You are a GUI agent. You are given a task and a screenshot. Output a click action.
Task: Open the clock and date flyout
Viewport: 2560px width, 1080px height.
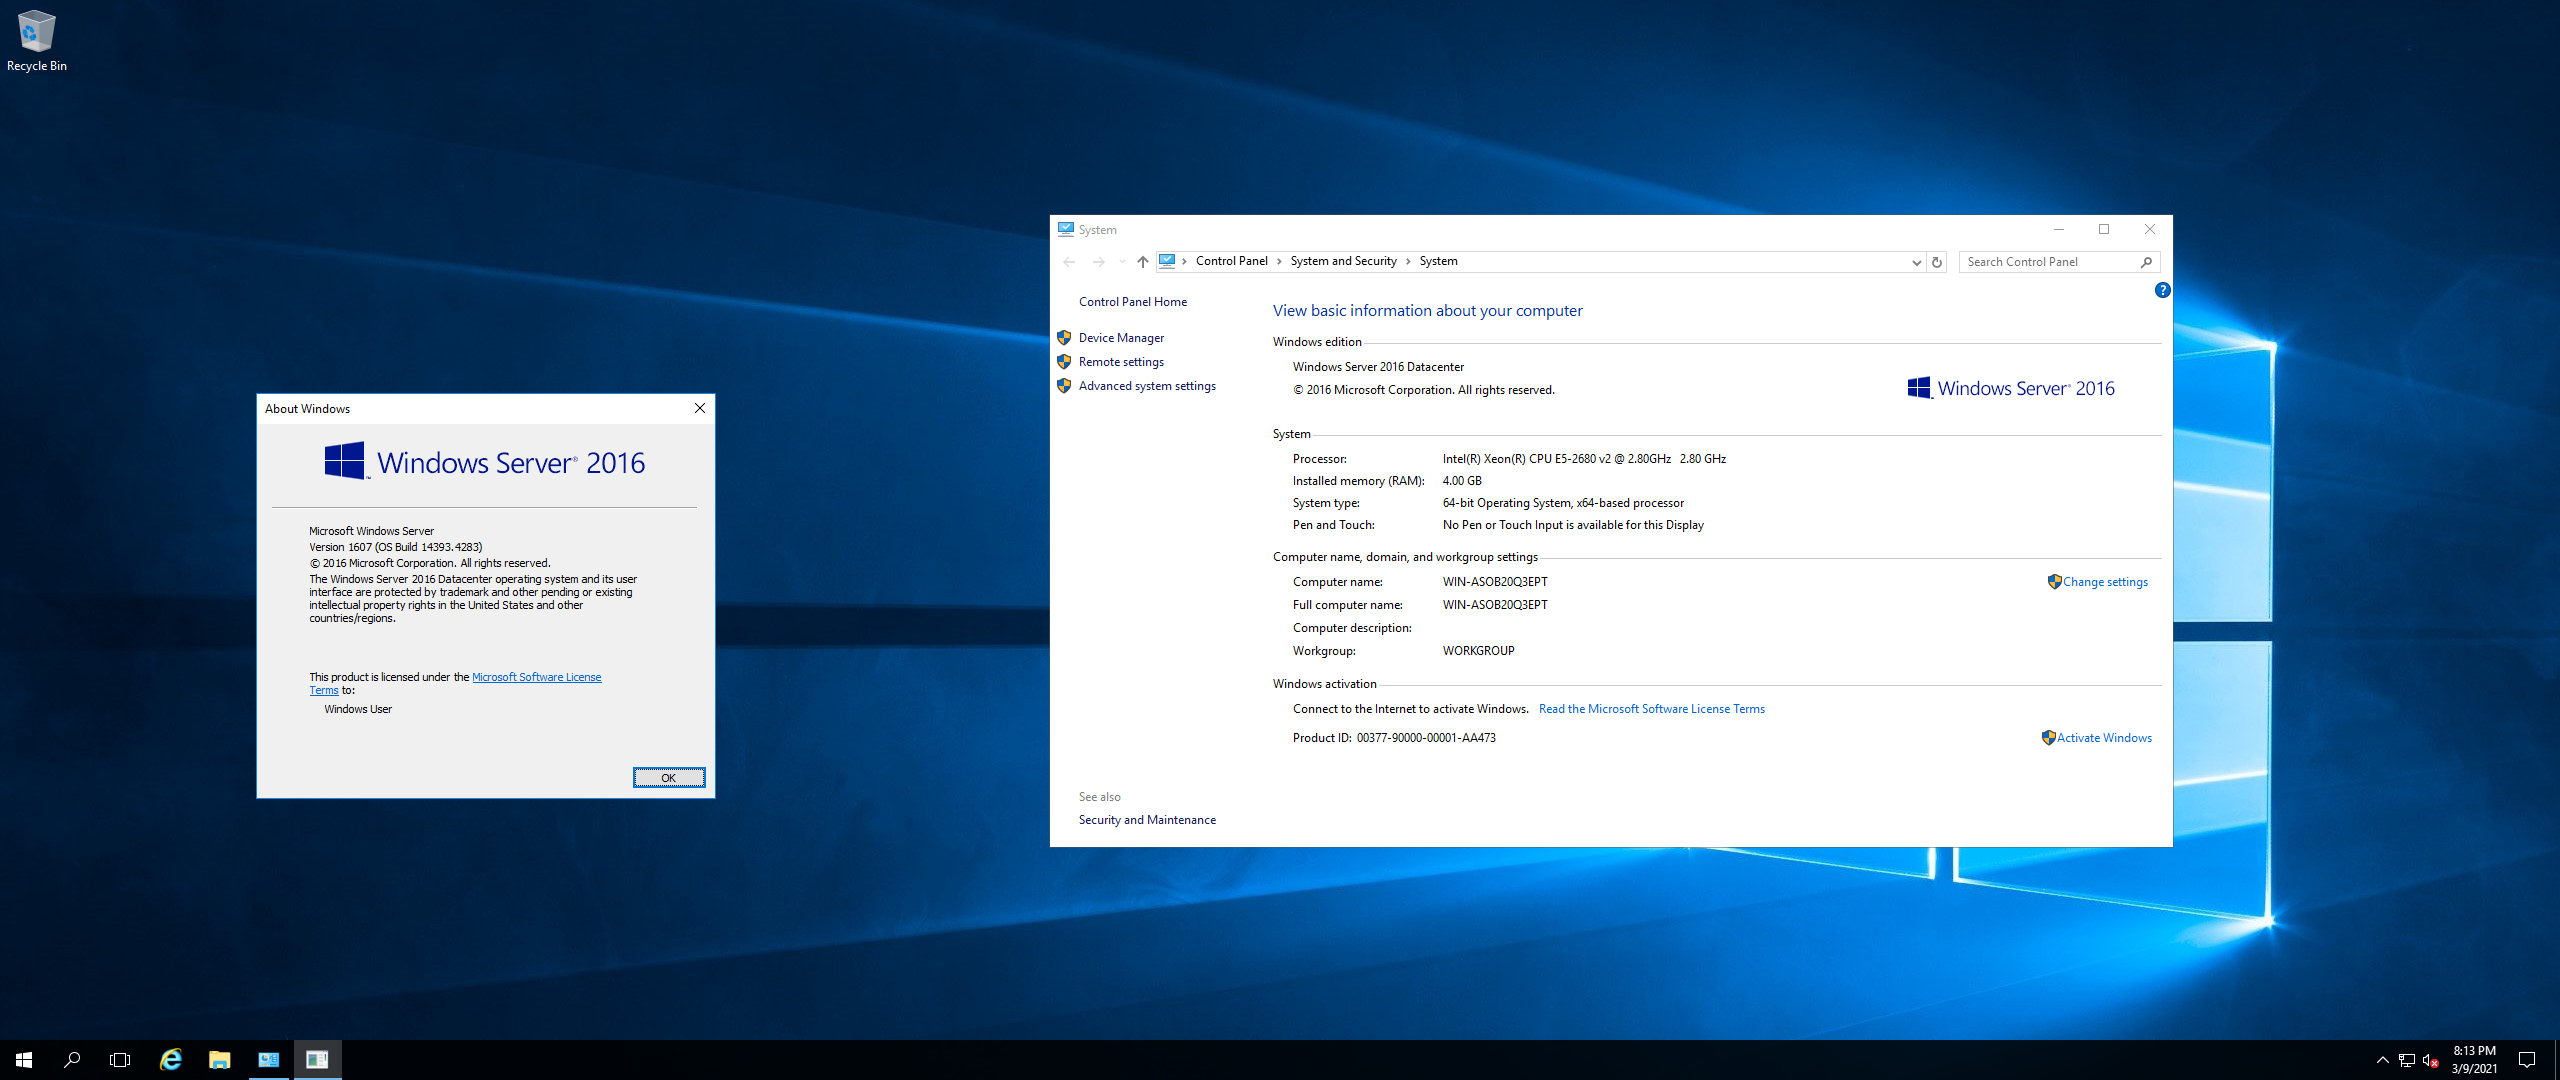click(x=2474, y=1060)
